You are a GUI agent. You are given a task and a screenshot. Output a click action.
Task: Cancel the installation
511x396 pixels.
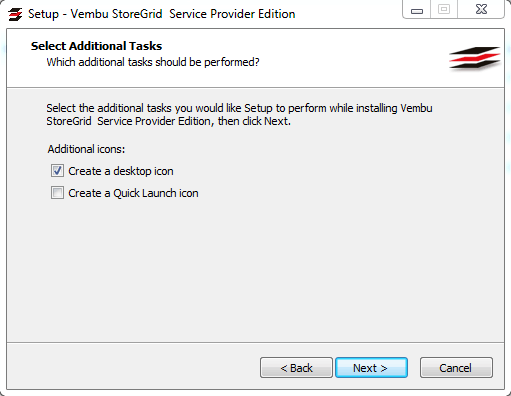456,368
